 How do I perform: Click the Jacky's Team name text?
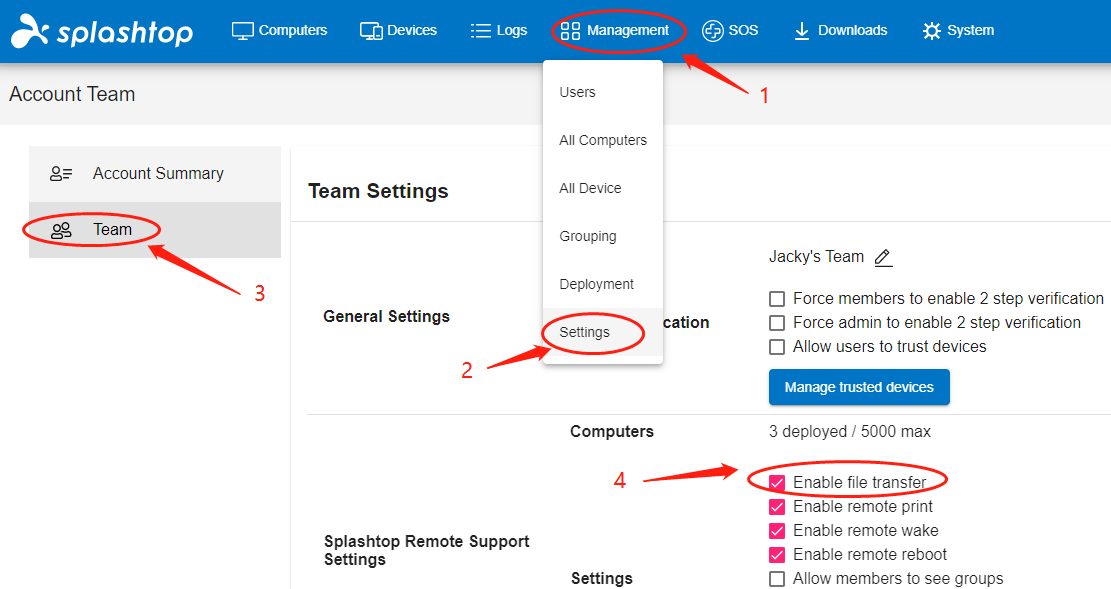[816, 257]
